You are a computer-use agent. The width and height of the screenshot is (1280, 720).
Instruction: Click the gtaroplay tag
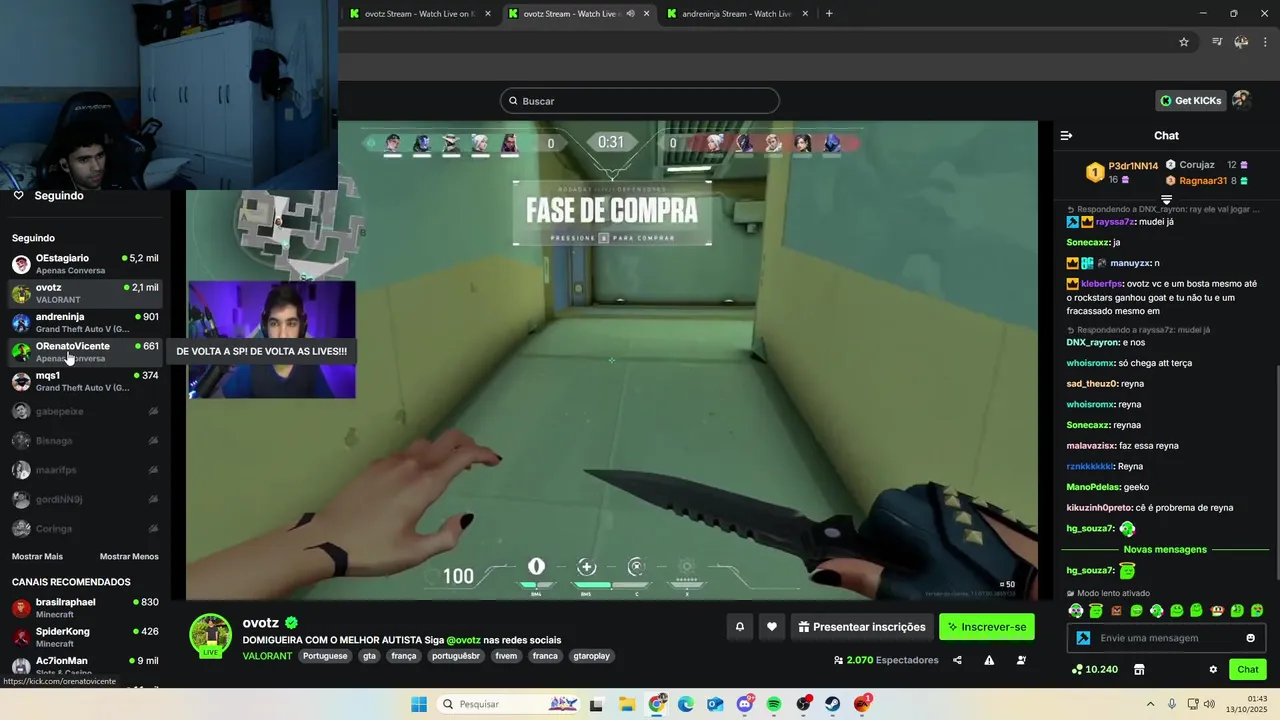(590, 656)
